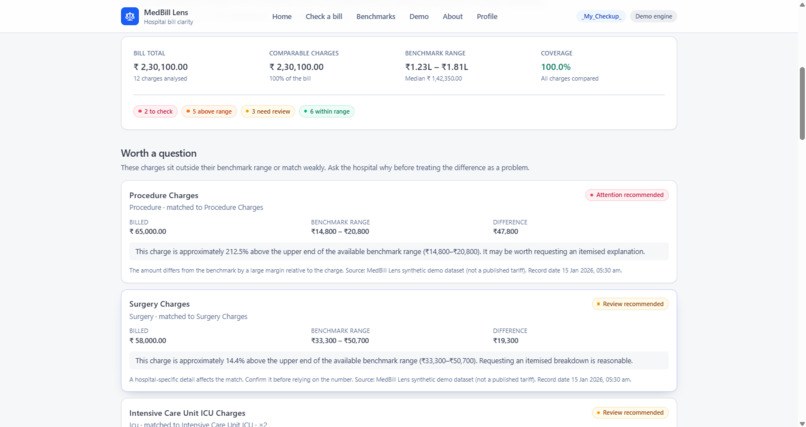Click the billed amount ₹ 58,000.00
806x427 pixels.
coord(148,341)
